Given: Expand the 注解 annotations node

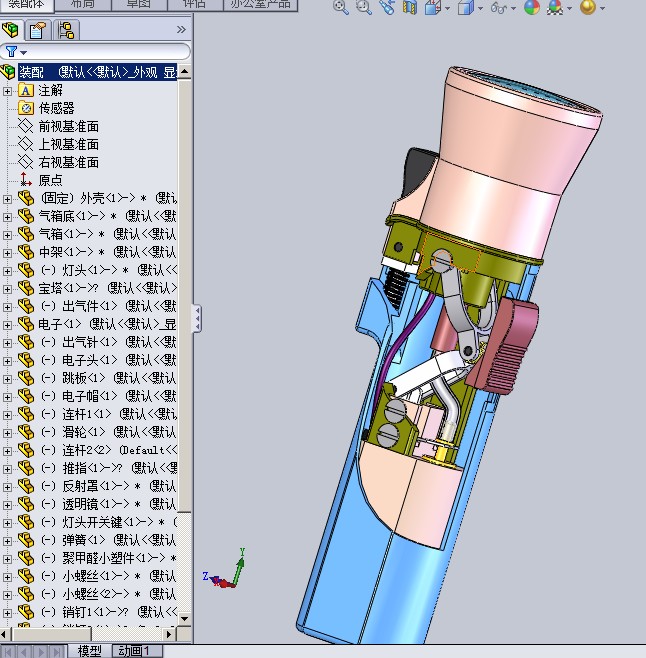Looking at the screenshot, I should (x=7, y=91).
